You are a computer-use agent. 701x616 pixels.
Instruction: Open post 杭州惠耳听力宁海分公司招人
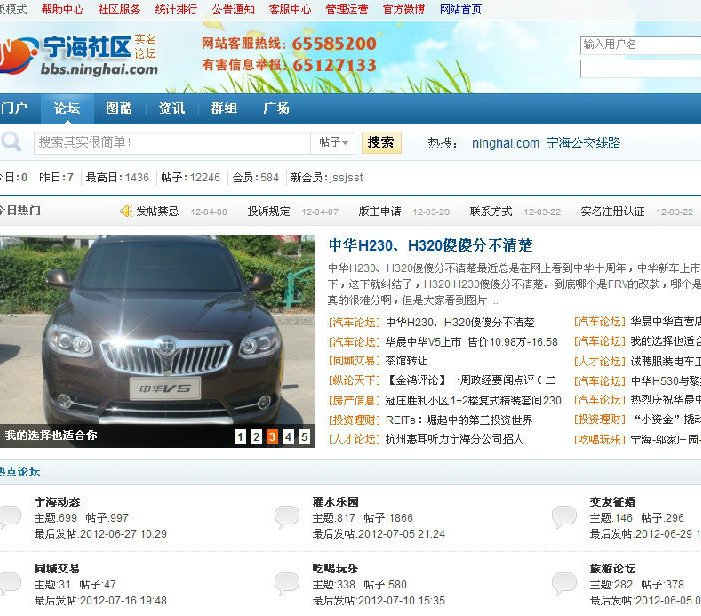click(x=454, y=439)
